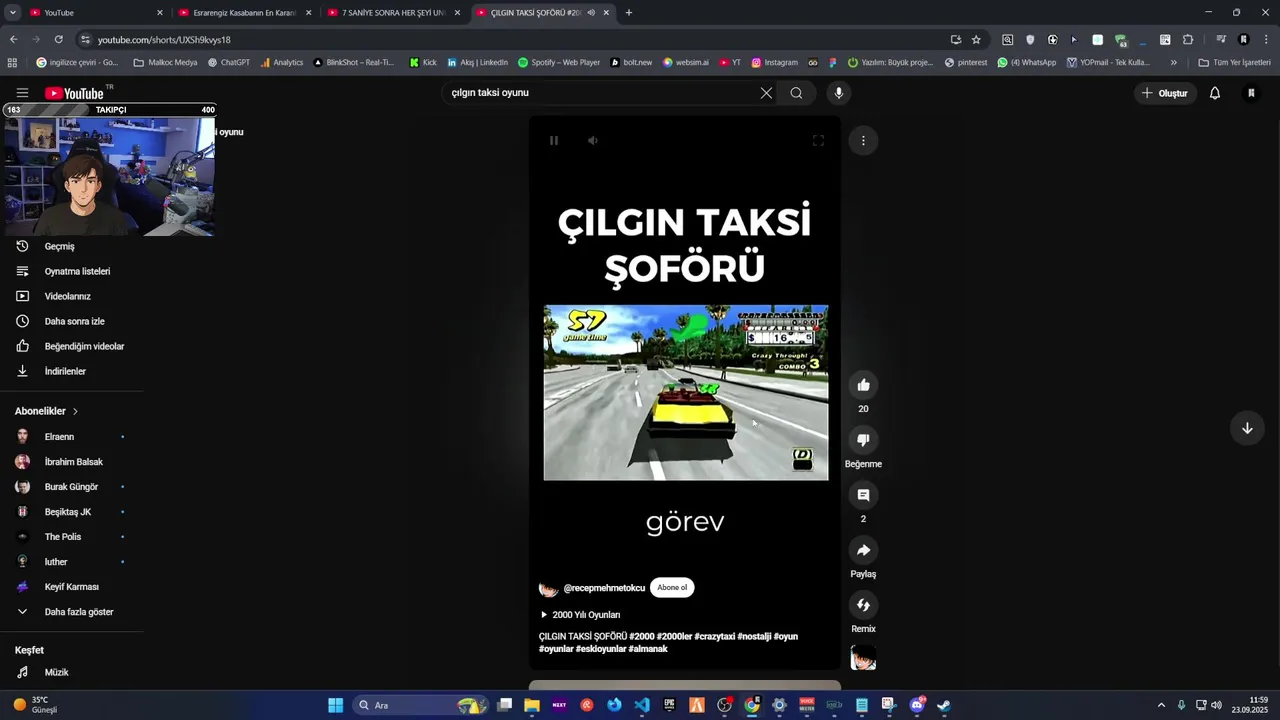Open Steam from taskbar
1280x720 pixels.
943,705
